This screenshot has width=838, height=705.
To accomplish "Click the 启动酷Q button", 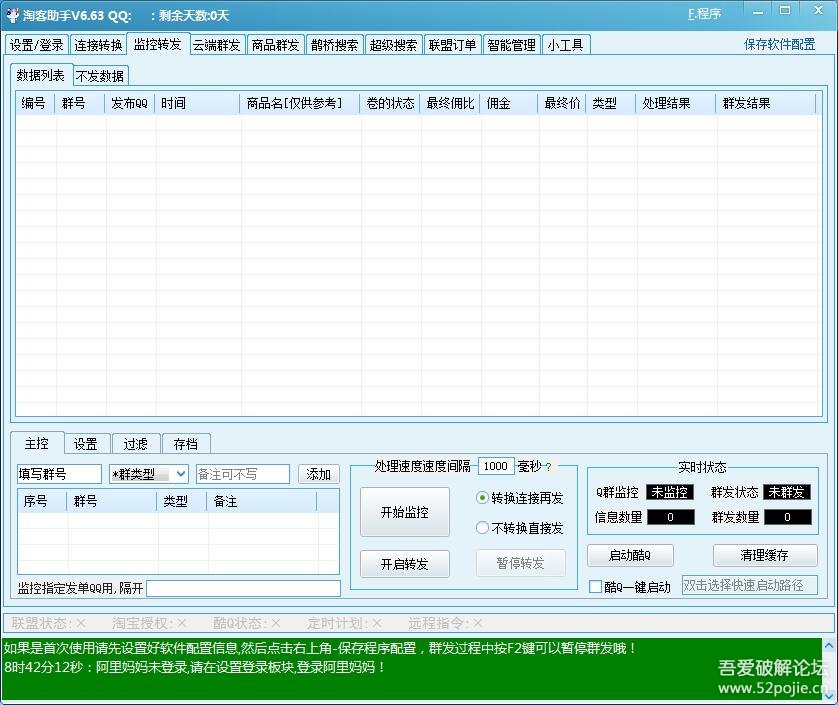I will pyautogui.click(x=630, y=555).
